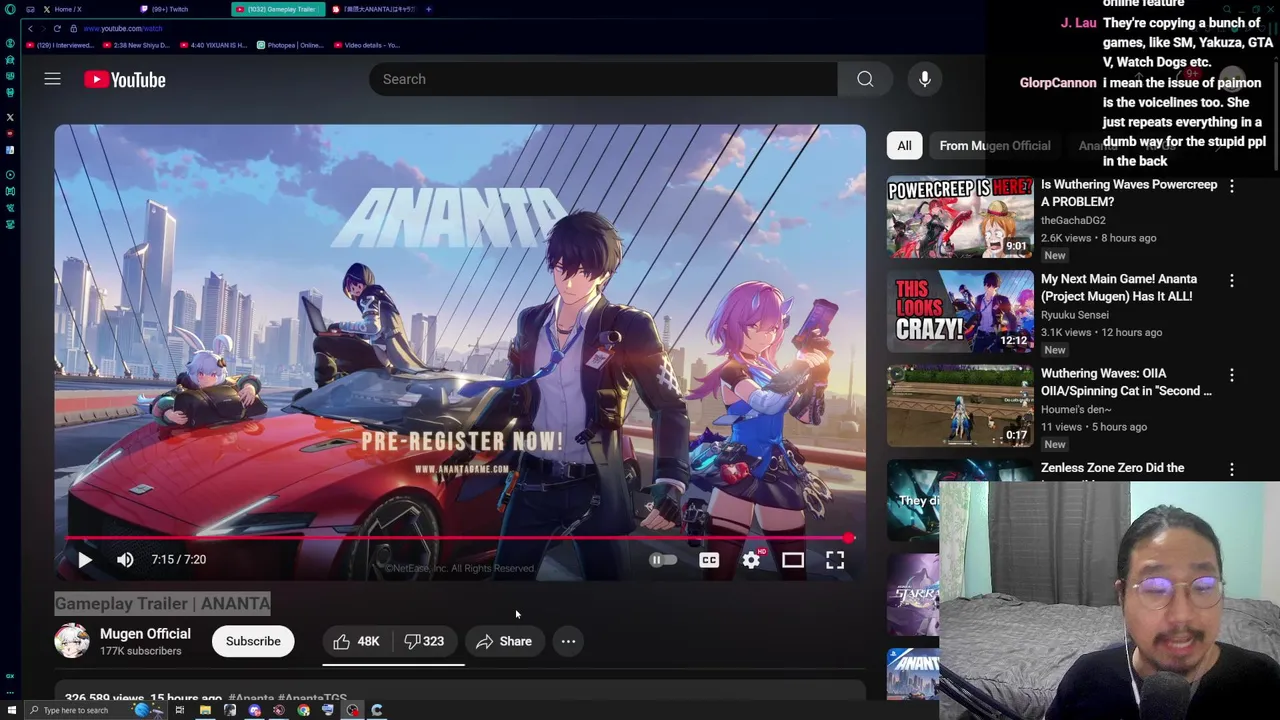Dislike the video showing 323
The height and width of the screenshot is (720, 1280).
point(425,641)
